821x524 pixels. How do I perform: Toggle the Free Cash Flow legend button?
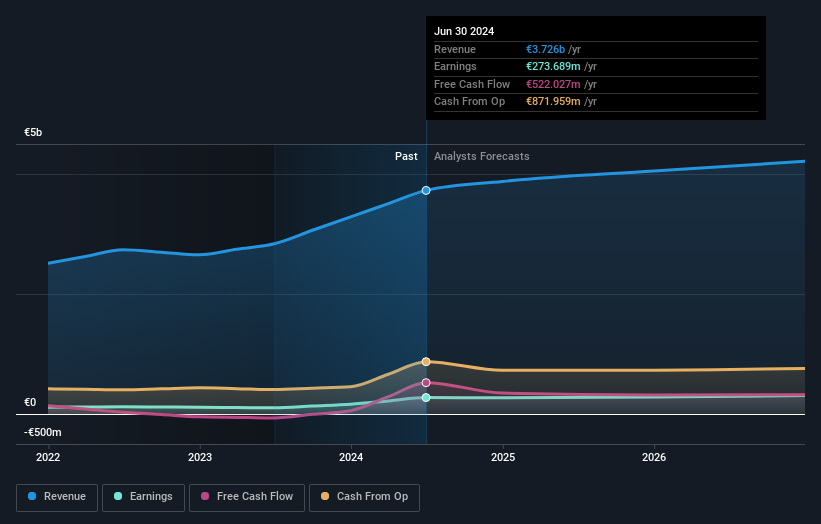click(247, 497)
